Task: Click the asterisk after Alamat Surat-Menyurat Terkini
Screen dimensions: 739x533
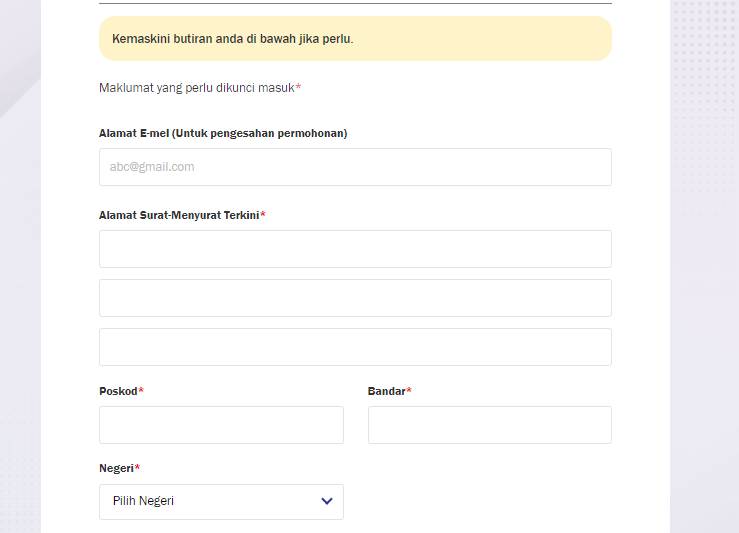Action: 263,214
